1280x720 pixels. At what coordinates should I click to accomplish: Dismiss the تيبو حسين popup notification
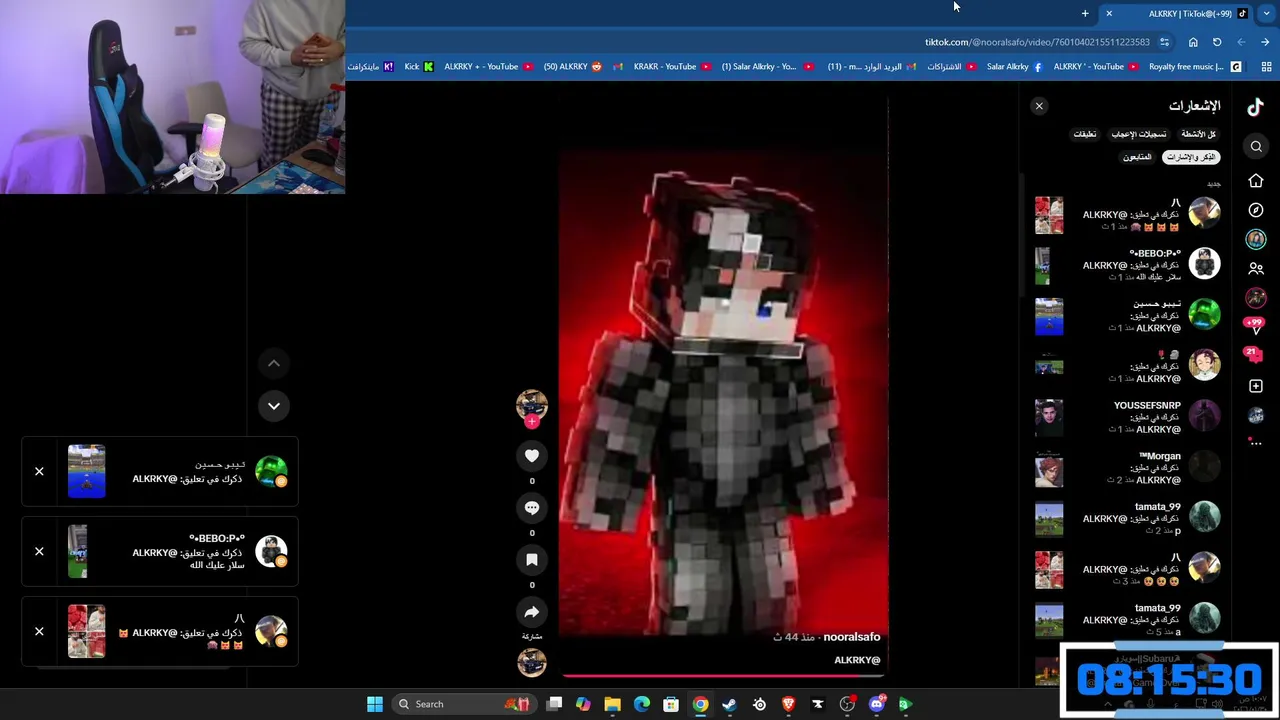click(x=39, y=471)
